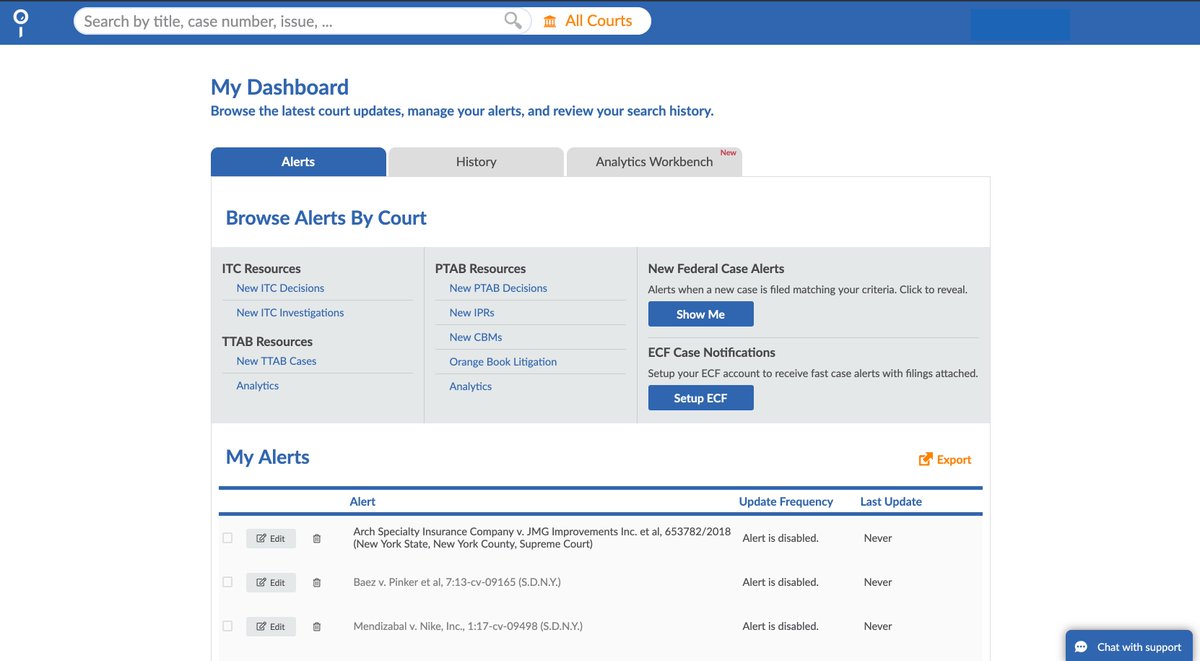The width and height of the screenshot is (1200, 661).
Task: Tick the checkbox for Baez v. Pinker alert
Action: click(227, 582)
